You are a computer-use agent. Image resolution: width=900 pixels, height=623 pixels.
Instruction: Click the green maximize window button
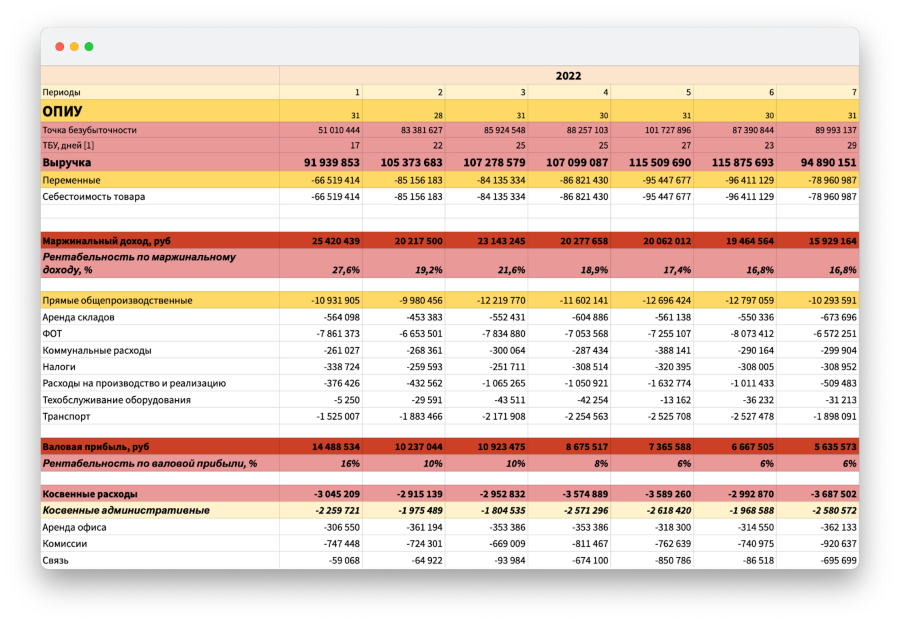coord(89,47)
